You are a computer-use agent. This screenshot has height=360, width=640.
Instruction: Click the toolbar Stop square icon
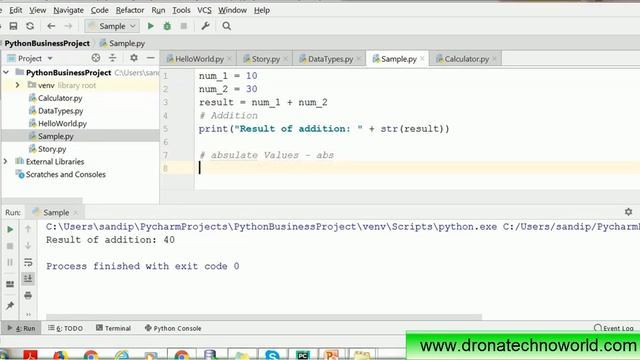184,26
